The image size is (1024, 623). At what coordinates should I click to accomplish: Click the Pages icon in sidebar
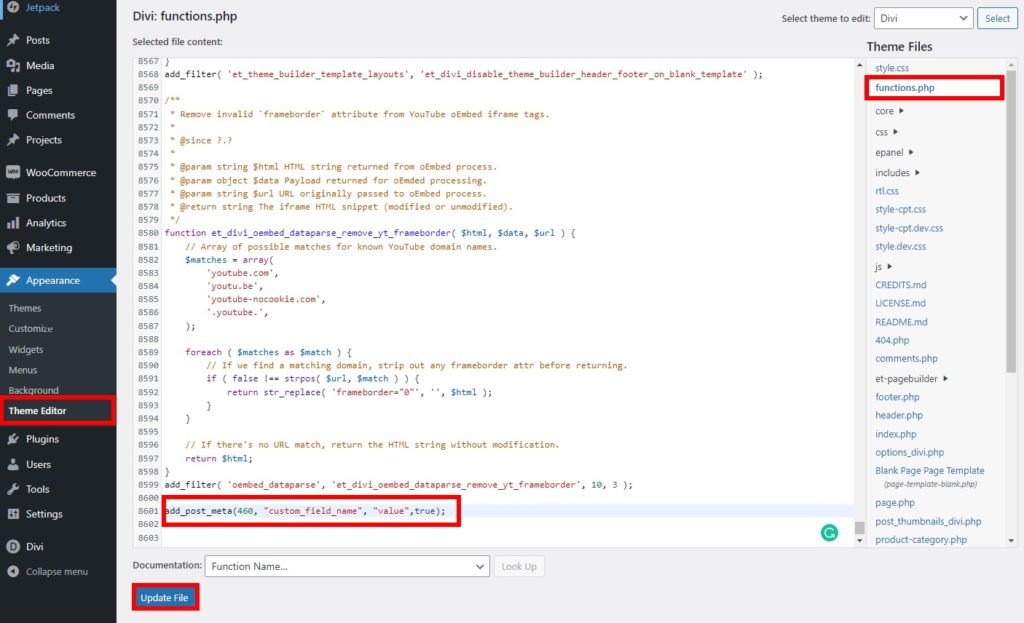pos(12,90)
